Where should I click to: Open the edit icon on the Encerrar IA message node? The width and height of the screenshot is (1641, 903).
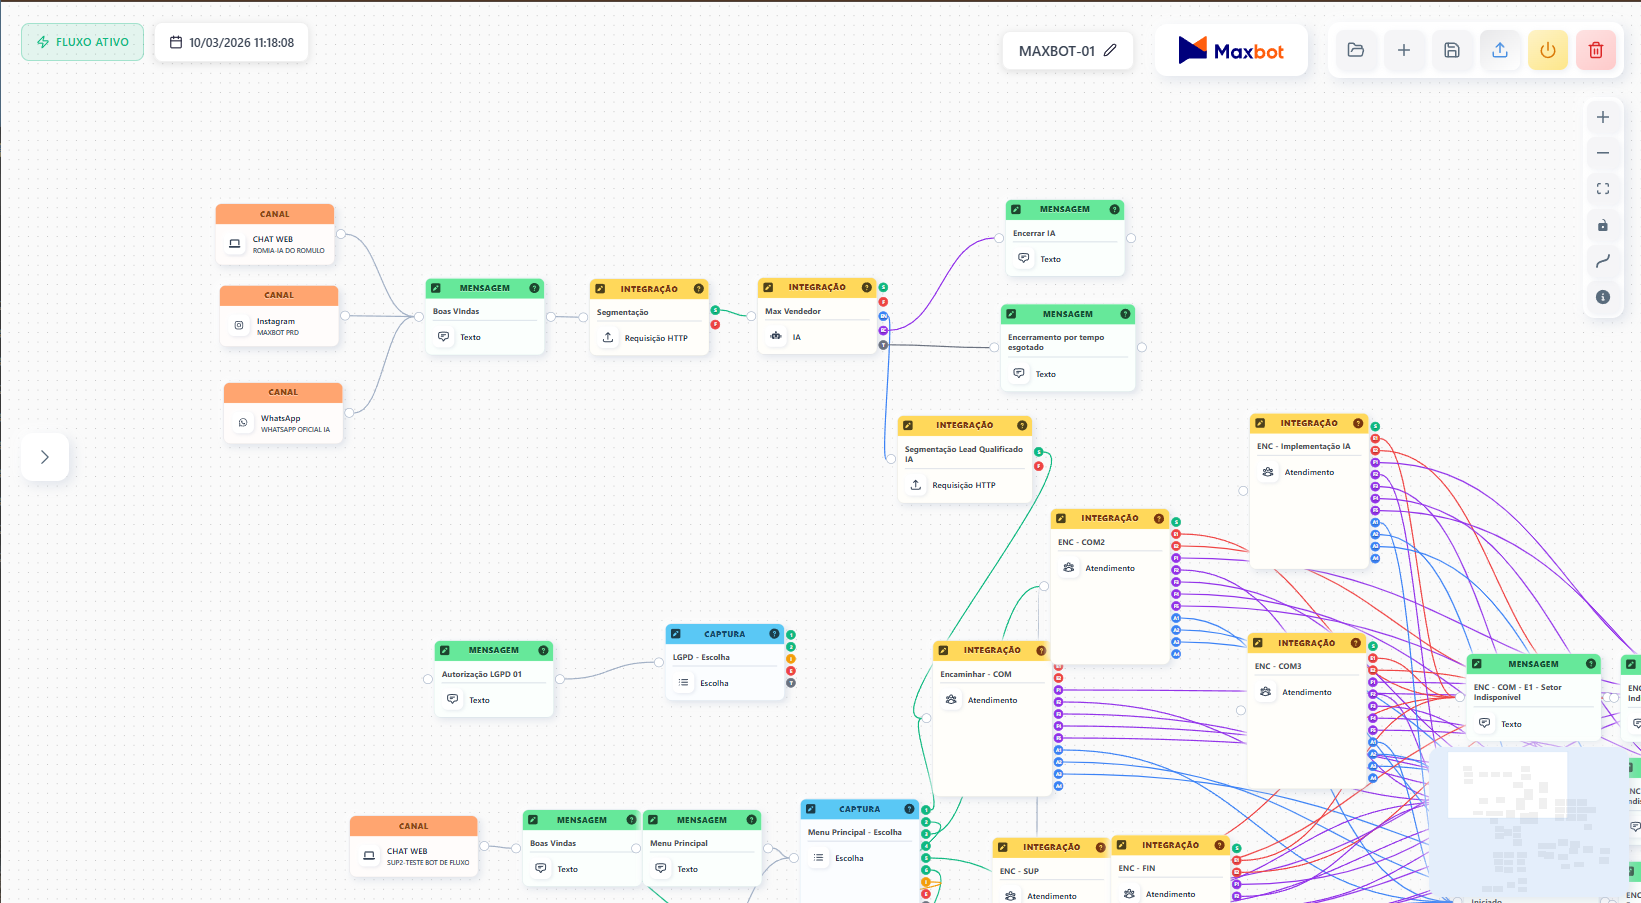point(1016,209)
